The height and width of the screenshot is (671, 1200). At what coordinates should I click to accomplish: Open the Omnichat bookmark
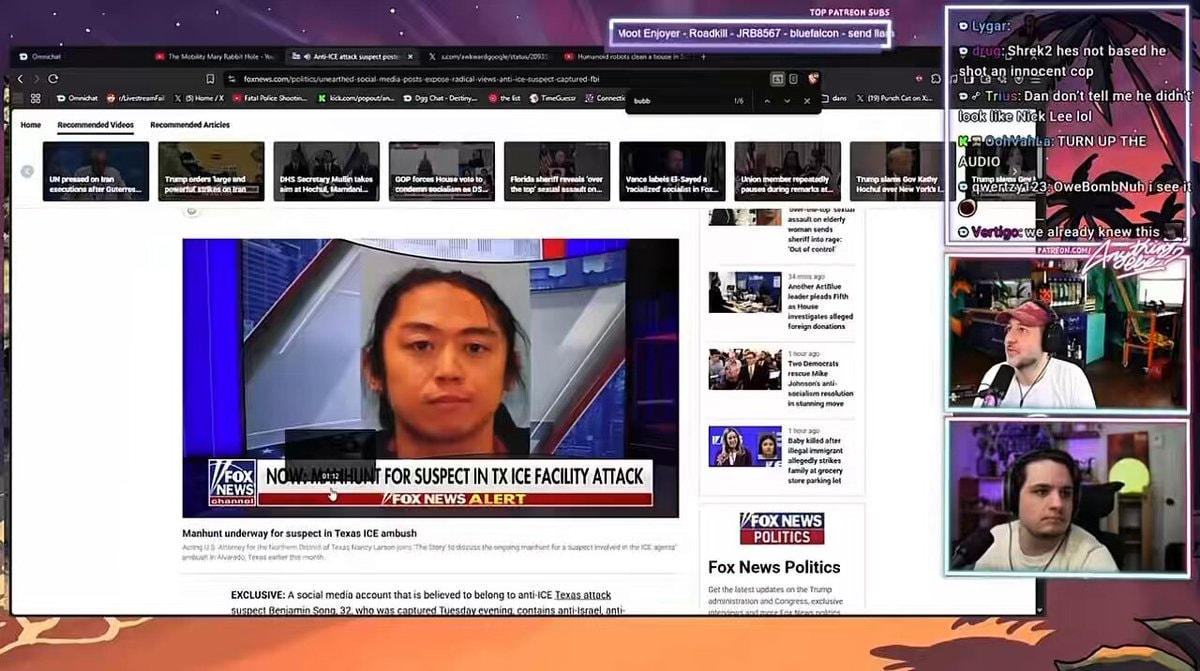[x=76, y=98]
